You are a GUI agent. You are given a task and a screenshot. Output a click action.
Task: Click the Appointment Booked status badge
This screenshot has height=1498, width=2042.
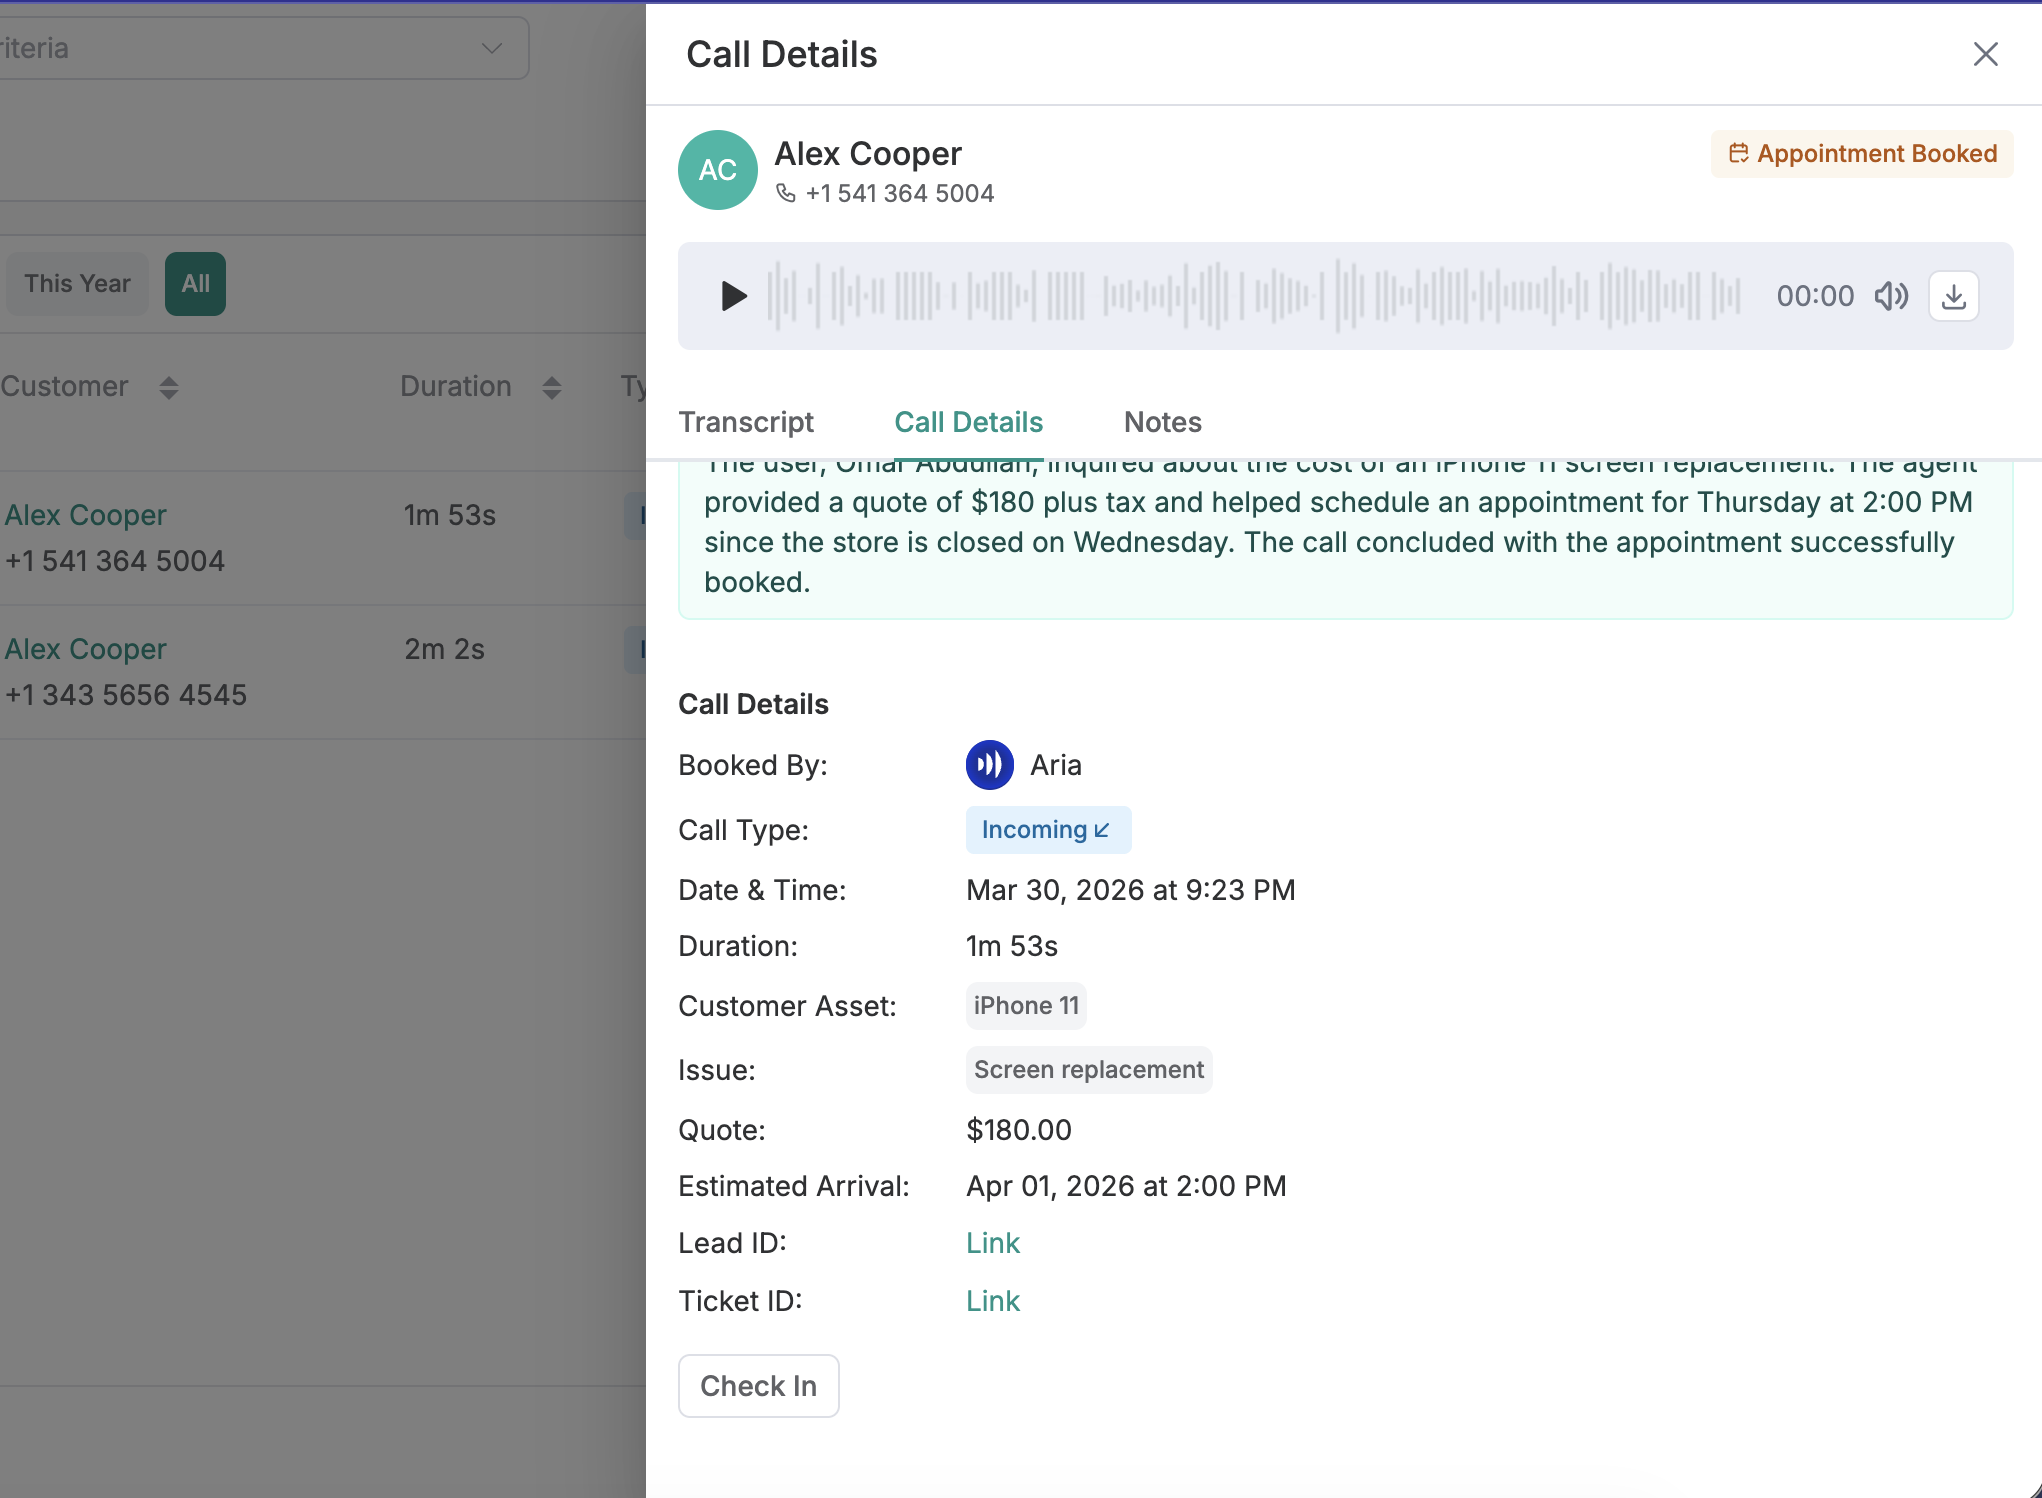[x=1862, y=154]
